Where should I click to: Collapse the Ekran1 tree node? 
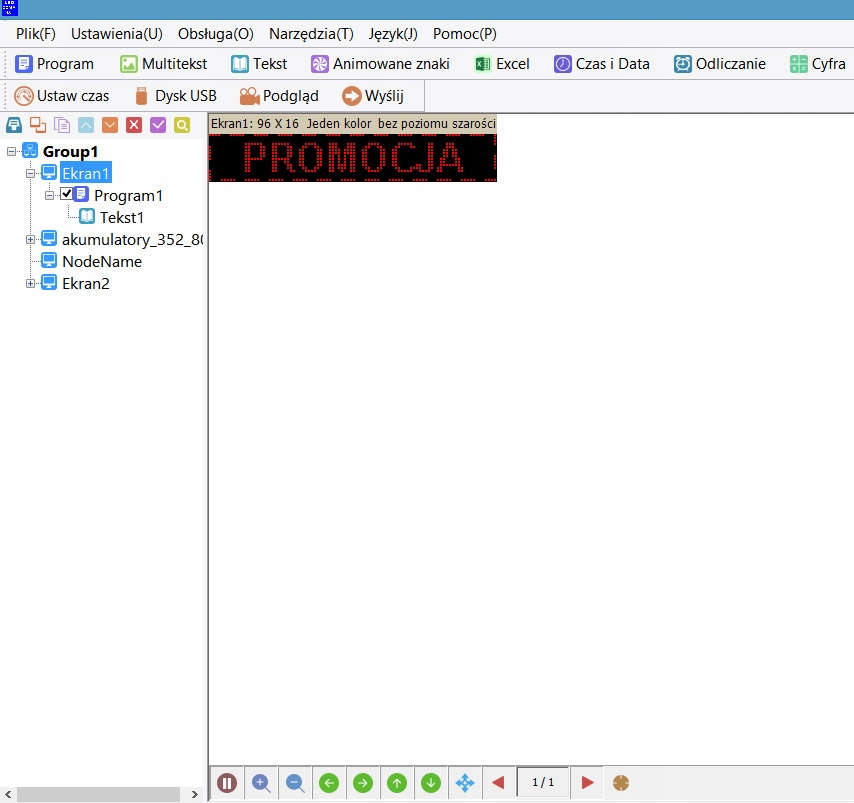pos(30,173)
